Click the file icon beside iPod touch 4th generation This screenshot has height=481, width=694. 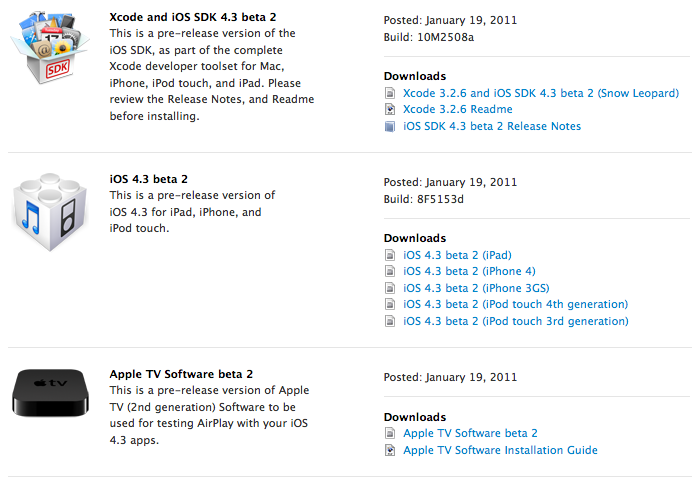click(x=390, y=305)
